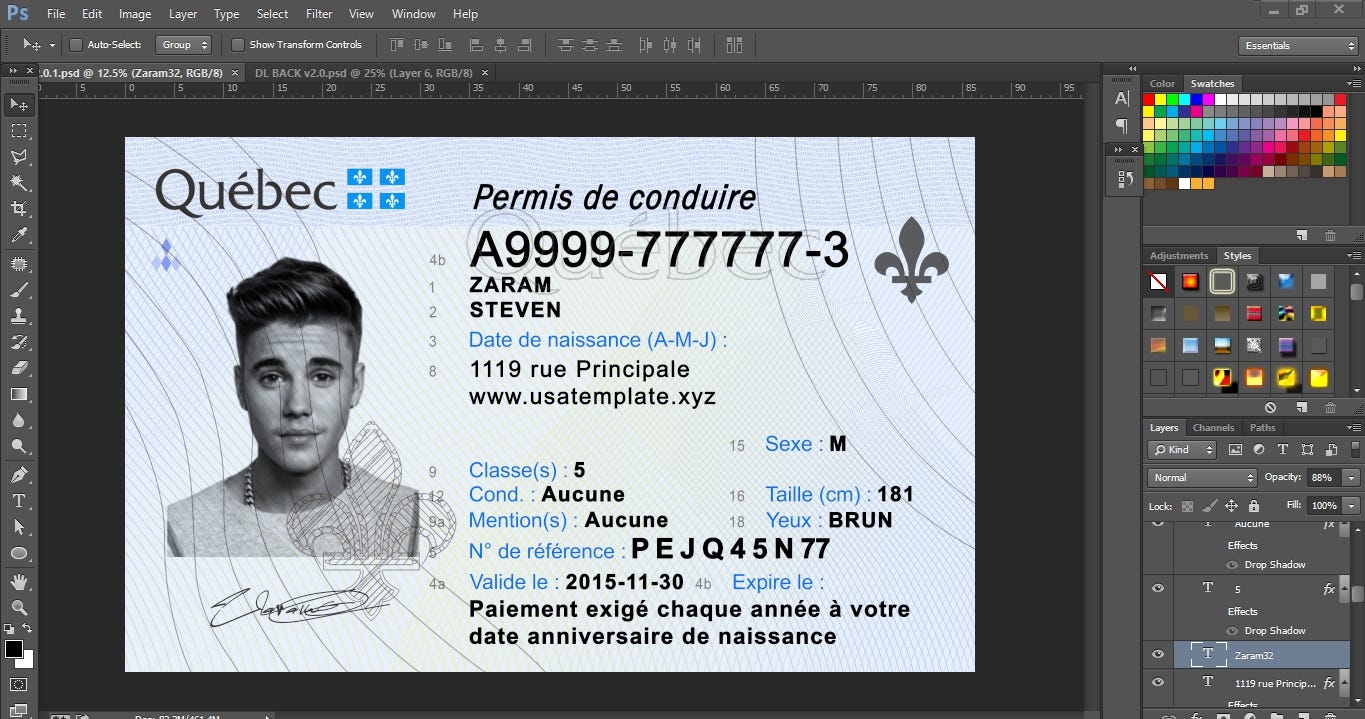Hide the layer named 5
1365x719 pixels.
tap(1158, 588)
